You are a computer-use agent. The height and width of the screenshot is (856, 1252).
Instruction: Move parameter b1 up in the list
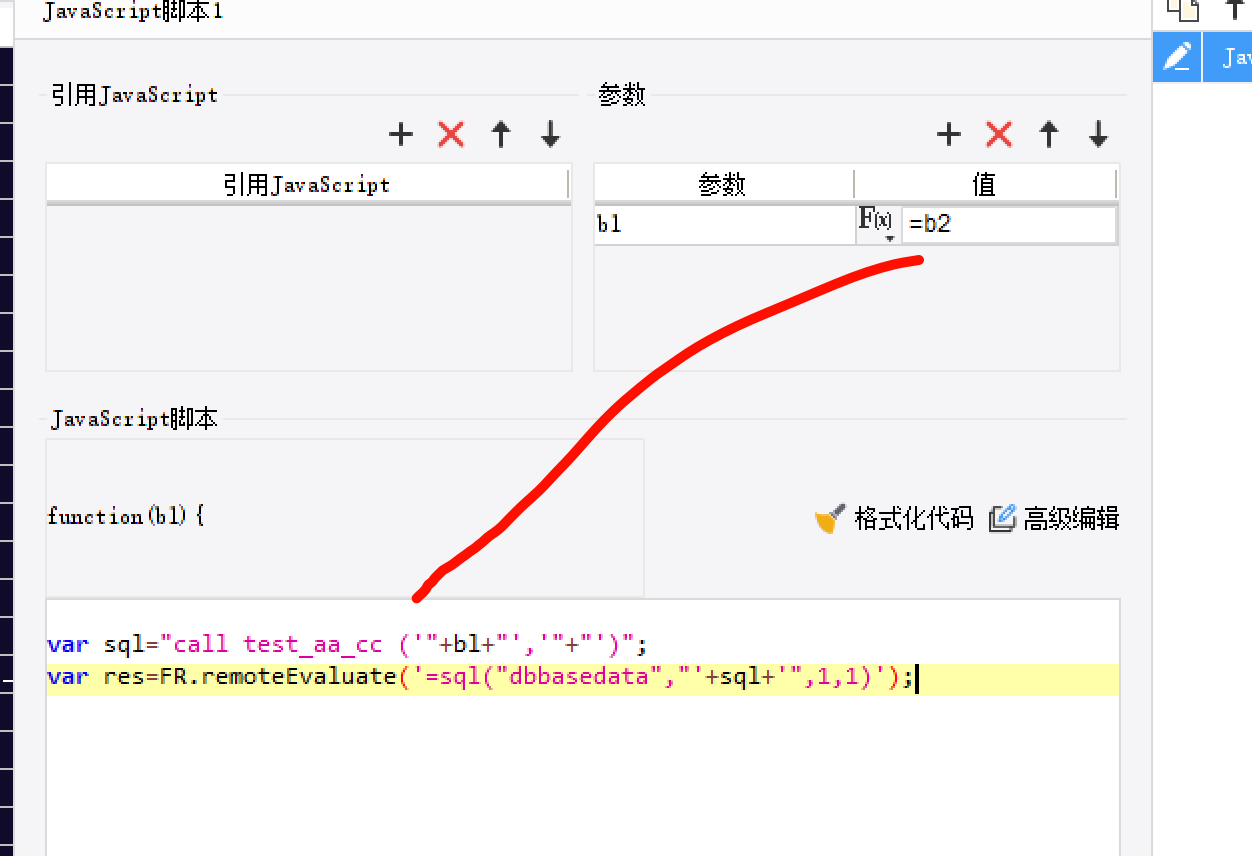tap(1047, 134)
